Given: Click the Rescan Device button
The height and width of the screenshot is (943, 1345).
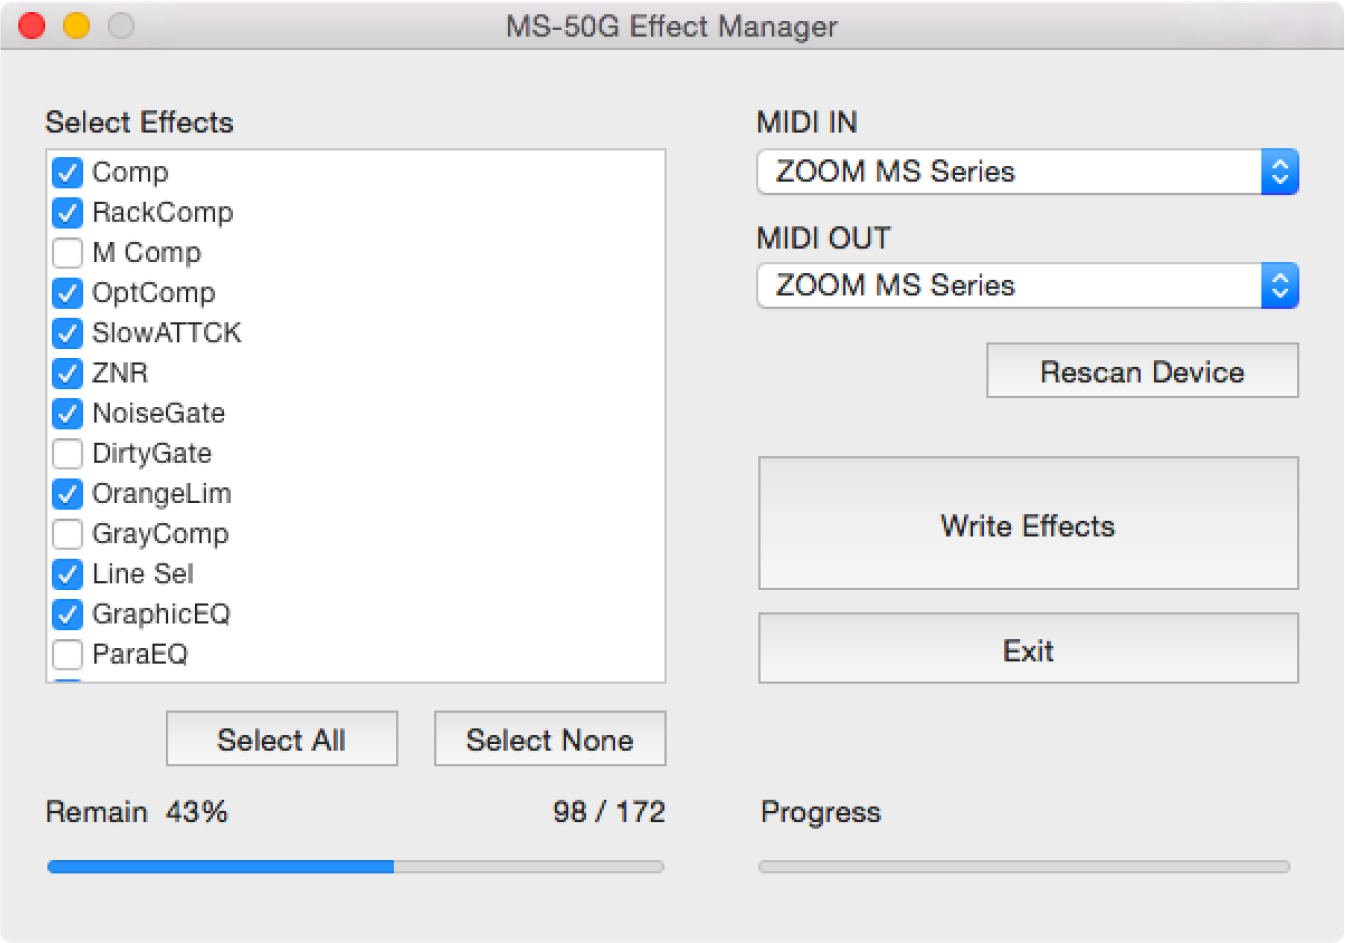Looking at the screenshot, I should (x=1141, y=371).
